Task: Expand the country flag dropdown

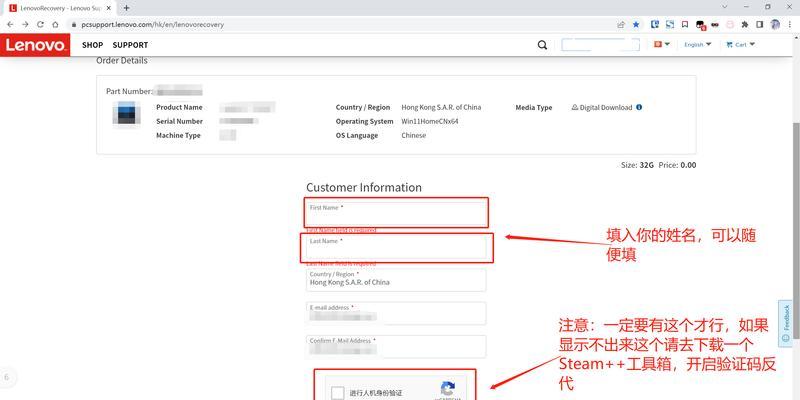Action: point(662,44)
